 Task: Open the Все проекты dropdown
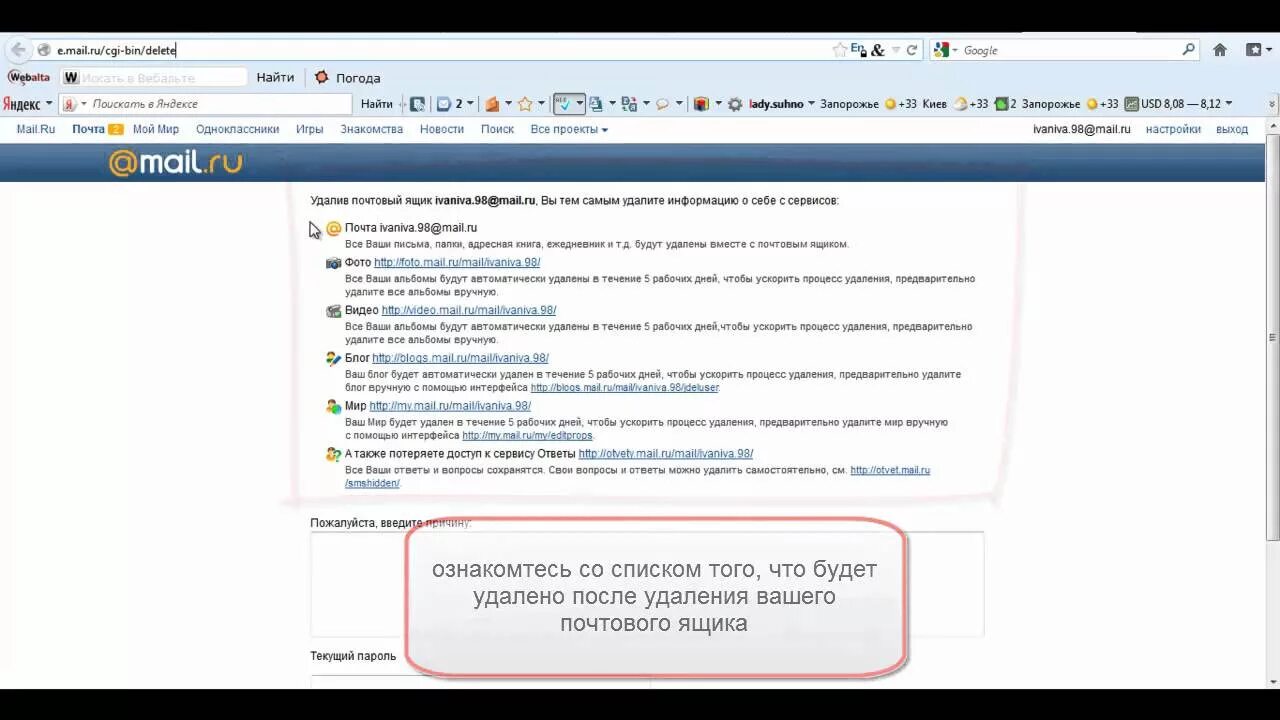(x=569, y=129)
